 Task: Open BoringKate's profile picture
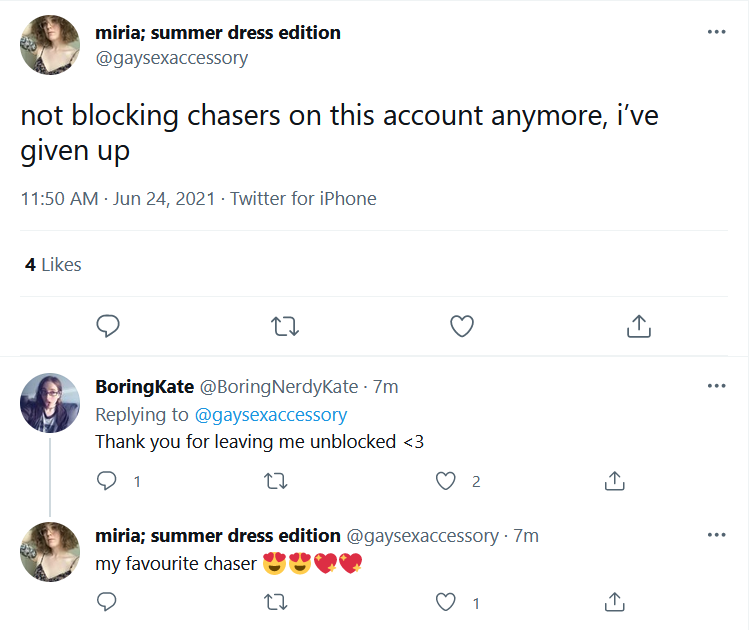50,403
